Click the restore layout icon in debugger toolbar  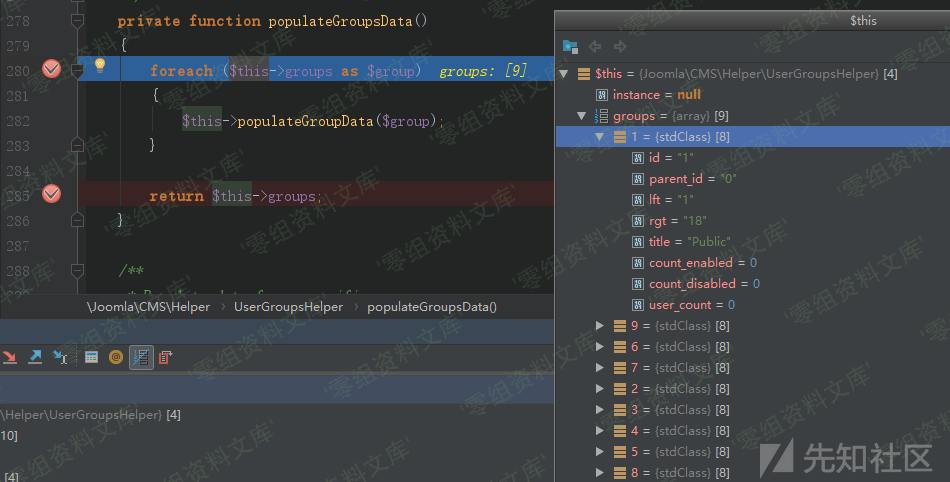(x=165, y=357)
